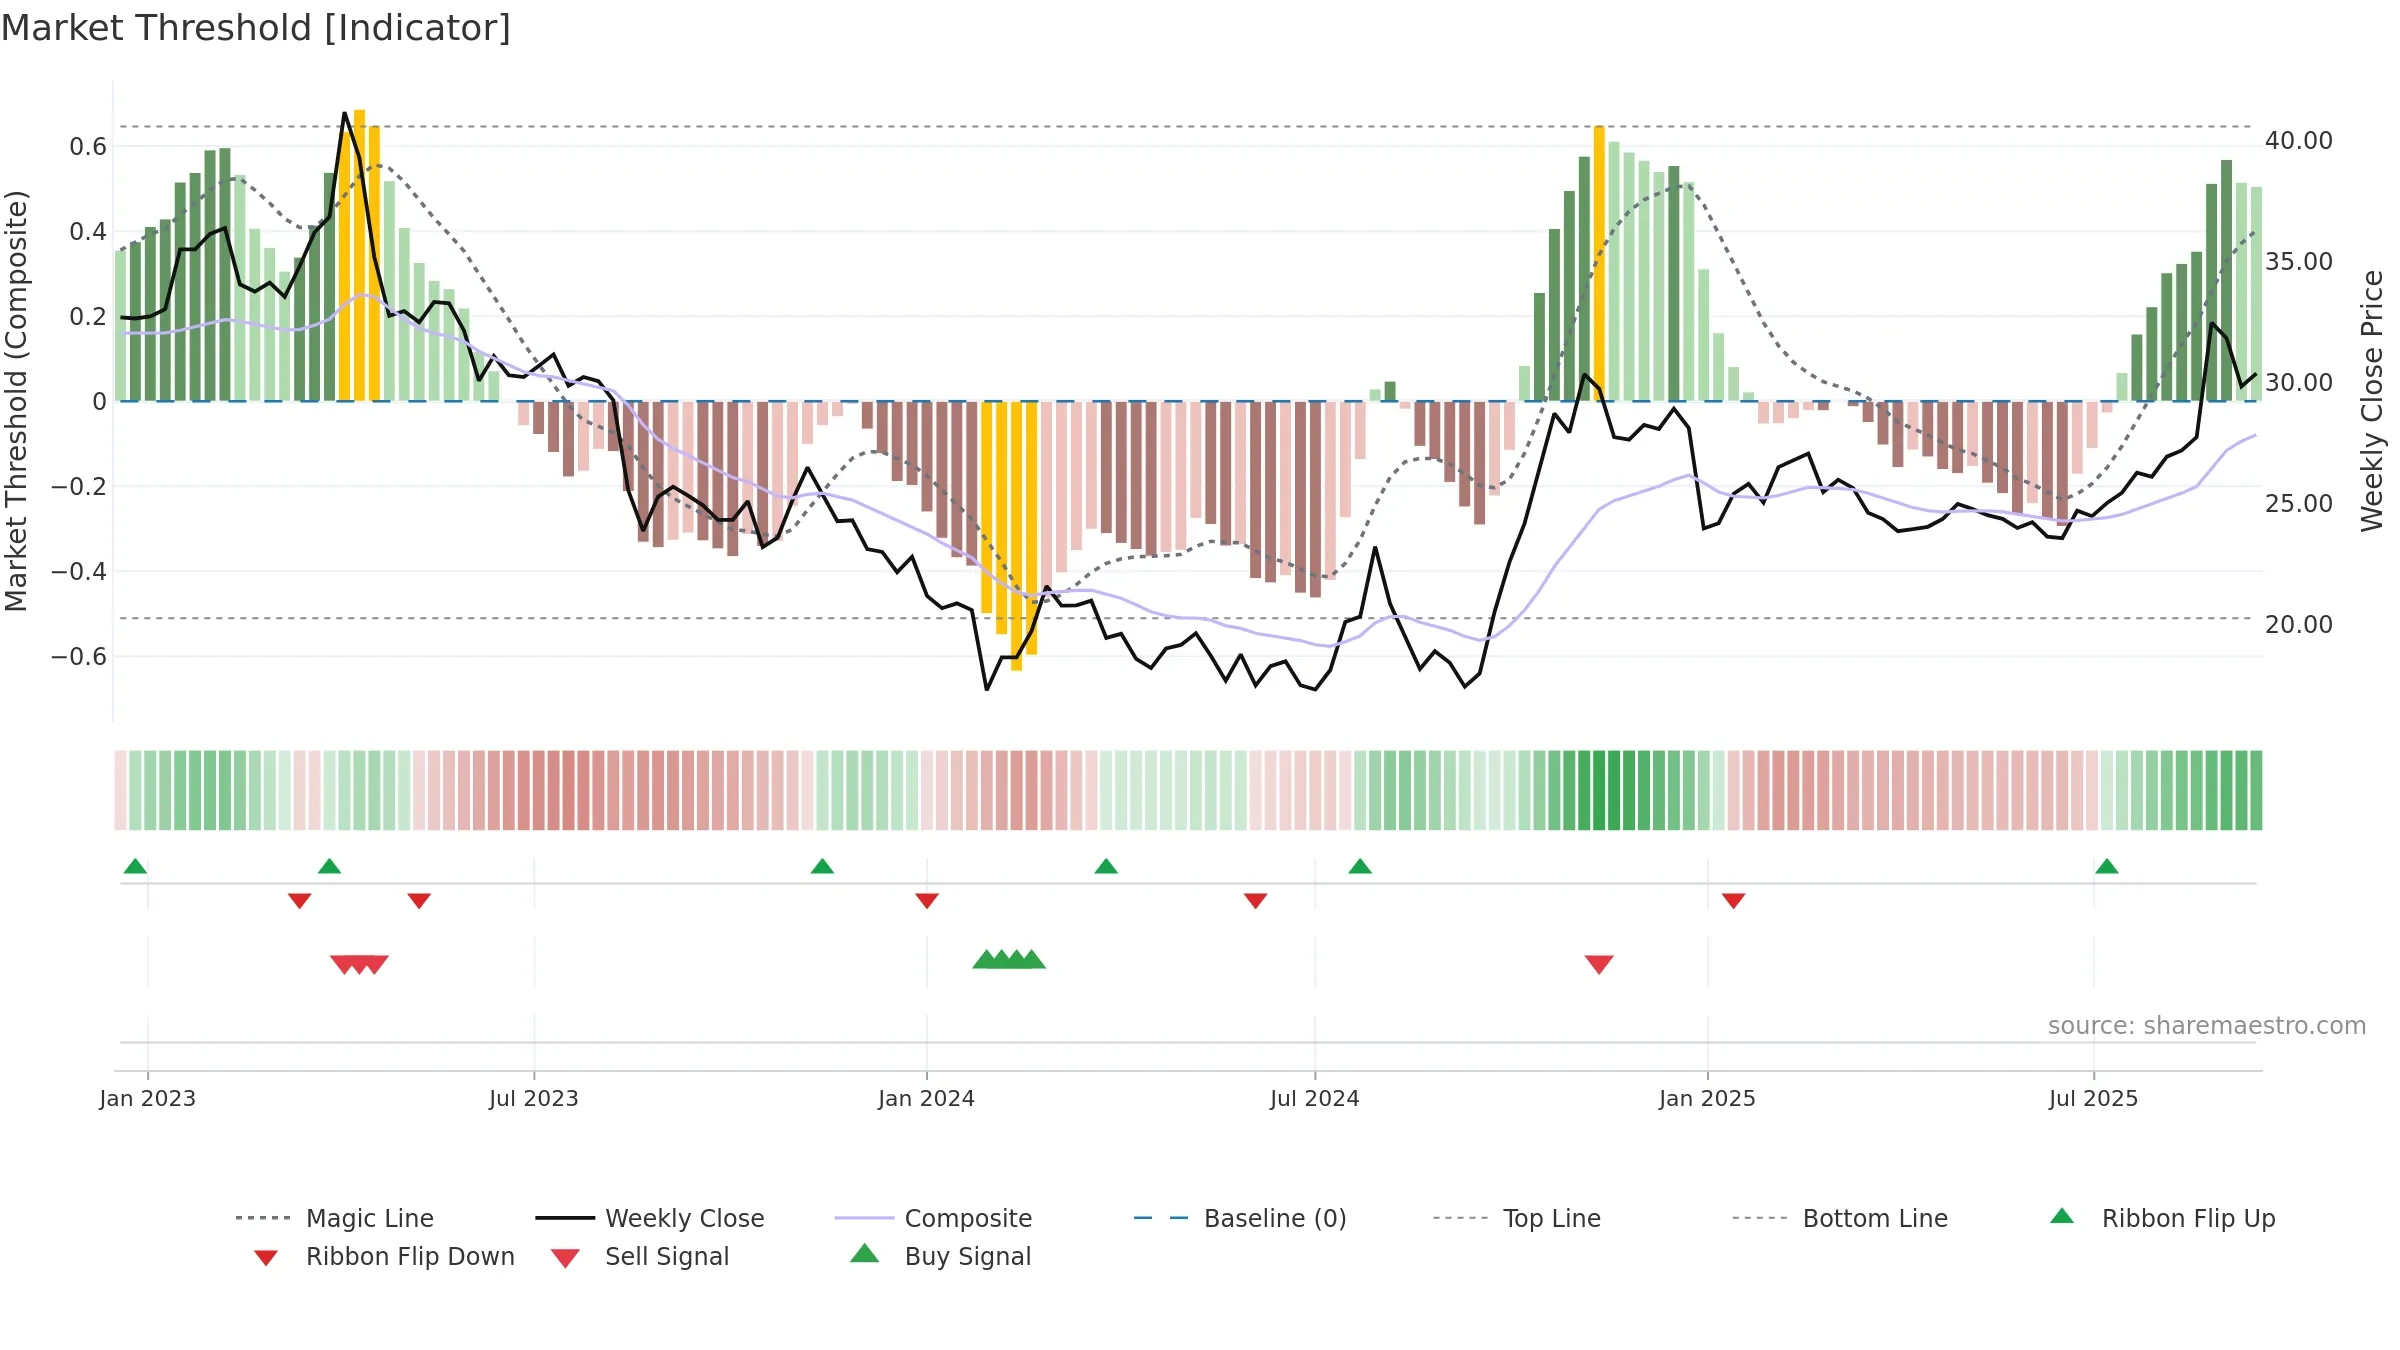Click the Jan 2023 x-axis label

coord(148,1098)
